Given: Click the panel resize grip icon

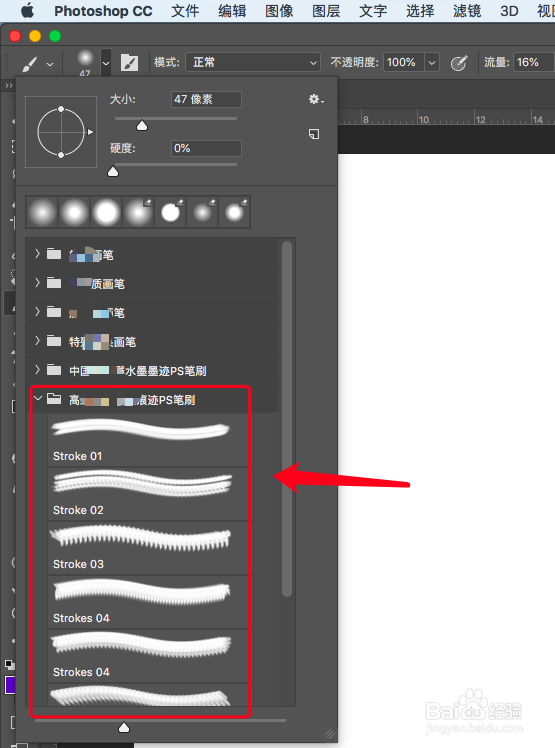Looking at the screenshot, I should pos(330,733).
